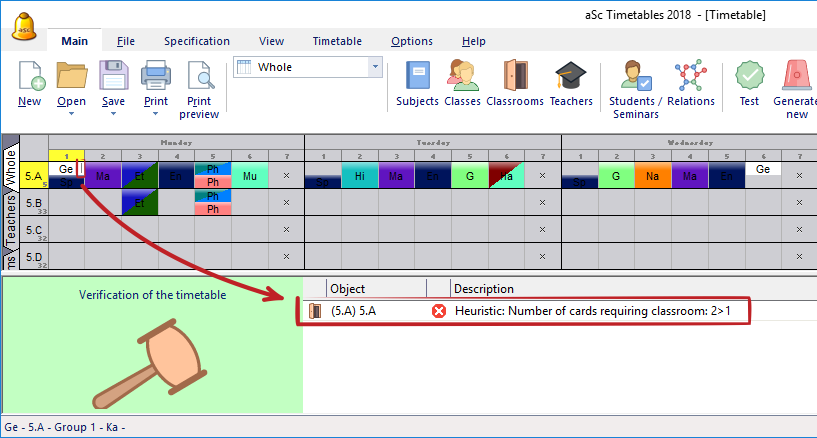This screenshot has height=438, width=817.
Task: Click the Print preview icon
Action: tap(199, 77)
